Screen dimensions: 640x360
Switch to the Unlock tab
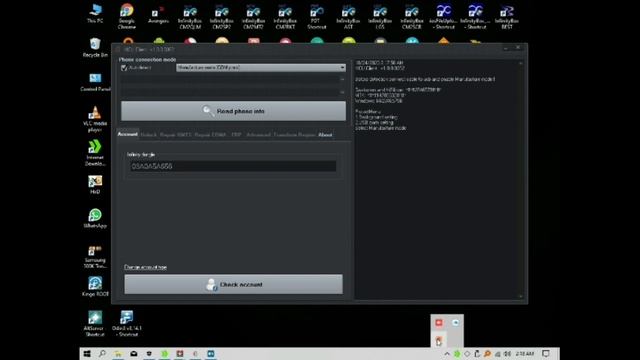click(x=149, y=135)
